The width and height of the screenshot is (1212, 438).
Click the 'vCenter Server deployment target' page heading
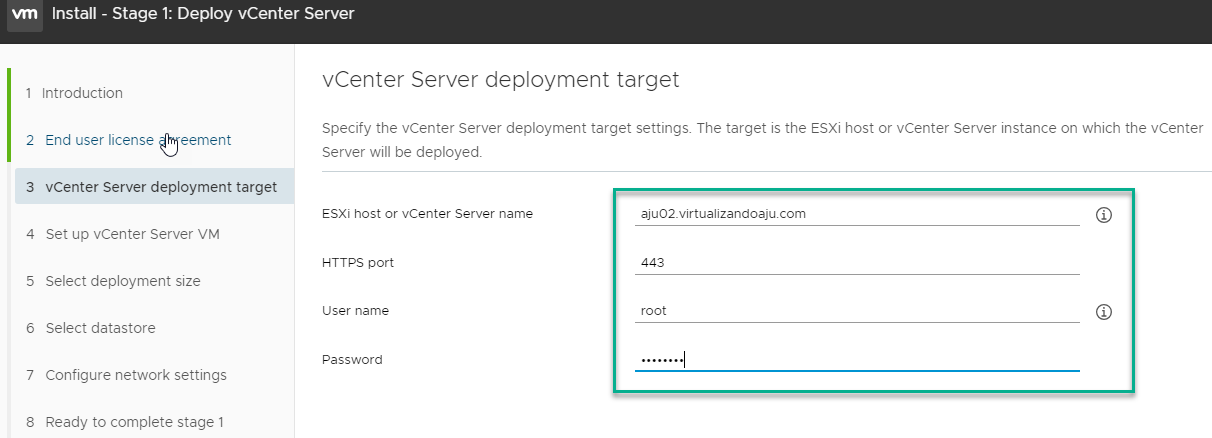point(500,80)
